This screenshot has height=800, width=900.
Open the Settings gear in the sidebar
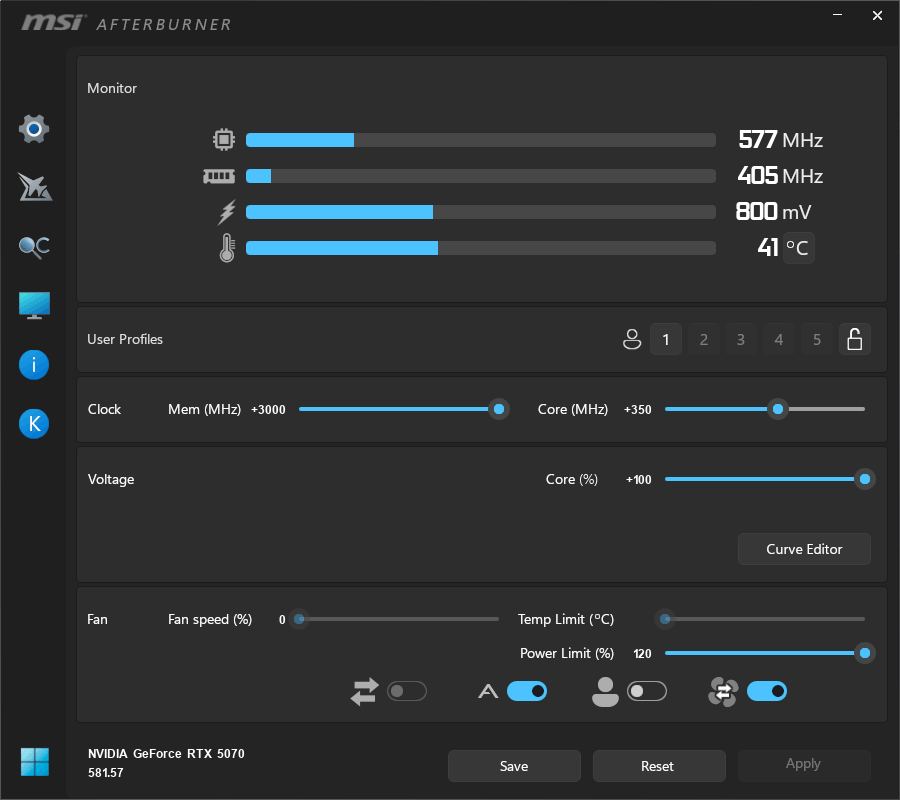coord(33,128)
